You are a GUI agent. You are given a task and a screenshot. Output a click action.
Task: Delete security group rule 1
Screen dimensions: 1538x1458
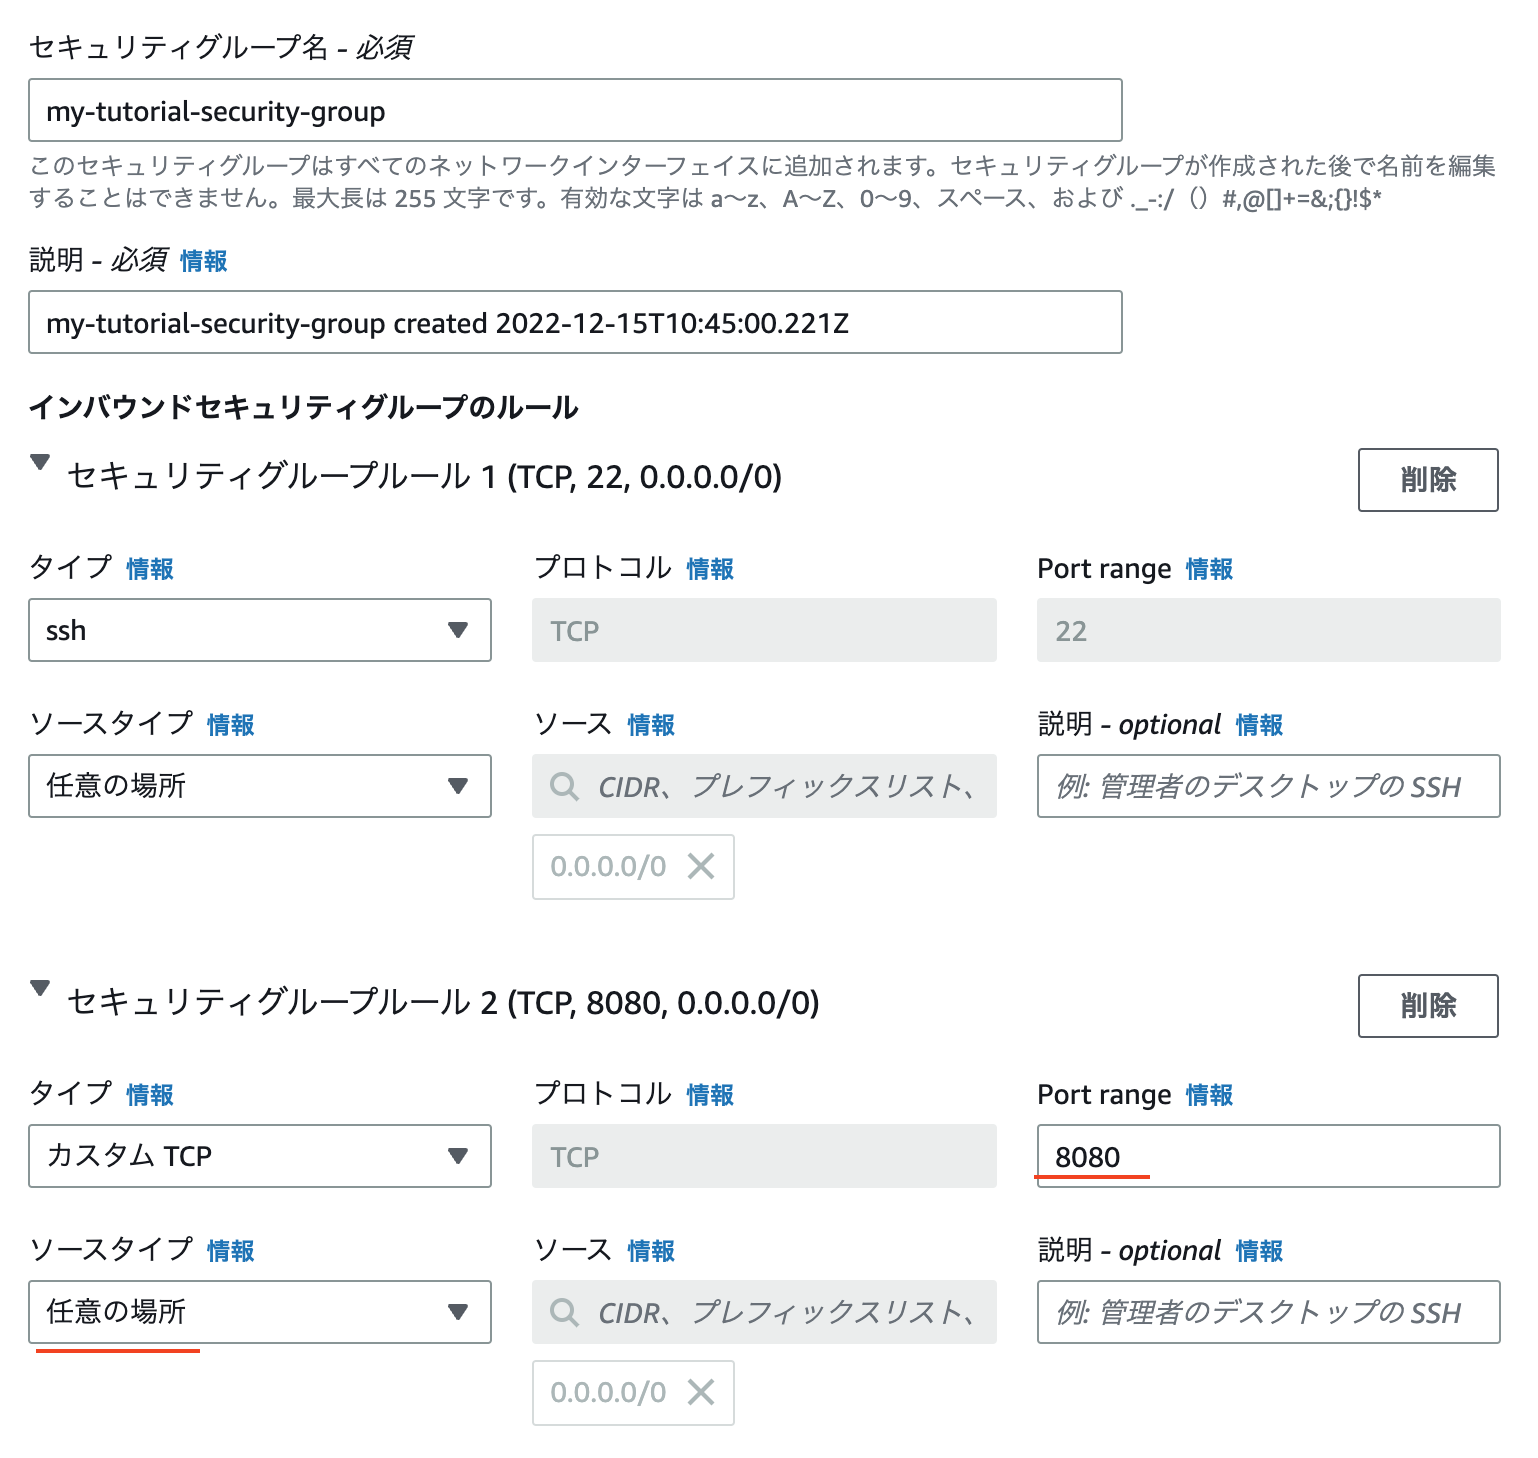[1428, 480]
